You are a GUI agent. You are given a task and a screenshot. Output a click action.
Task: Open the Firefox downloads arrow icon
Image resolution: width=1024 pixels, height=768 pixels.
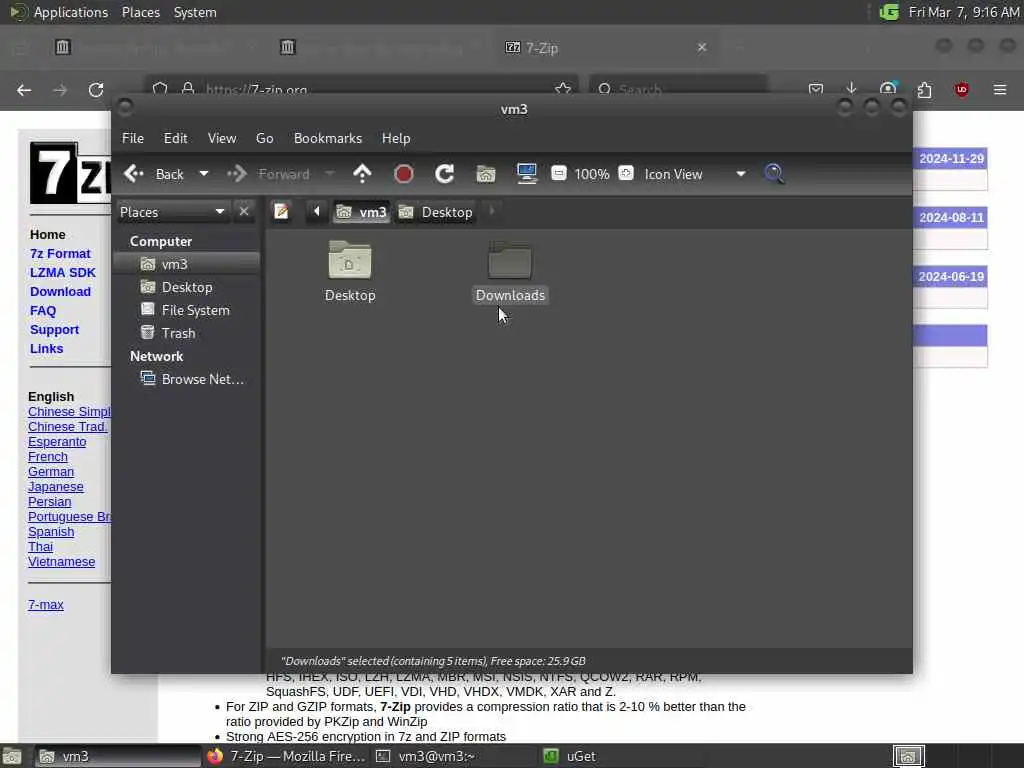(x=851, y=88)
